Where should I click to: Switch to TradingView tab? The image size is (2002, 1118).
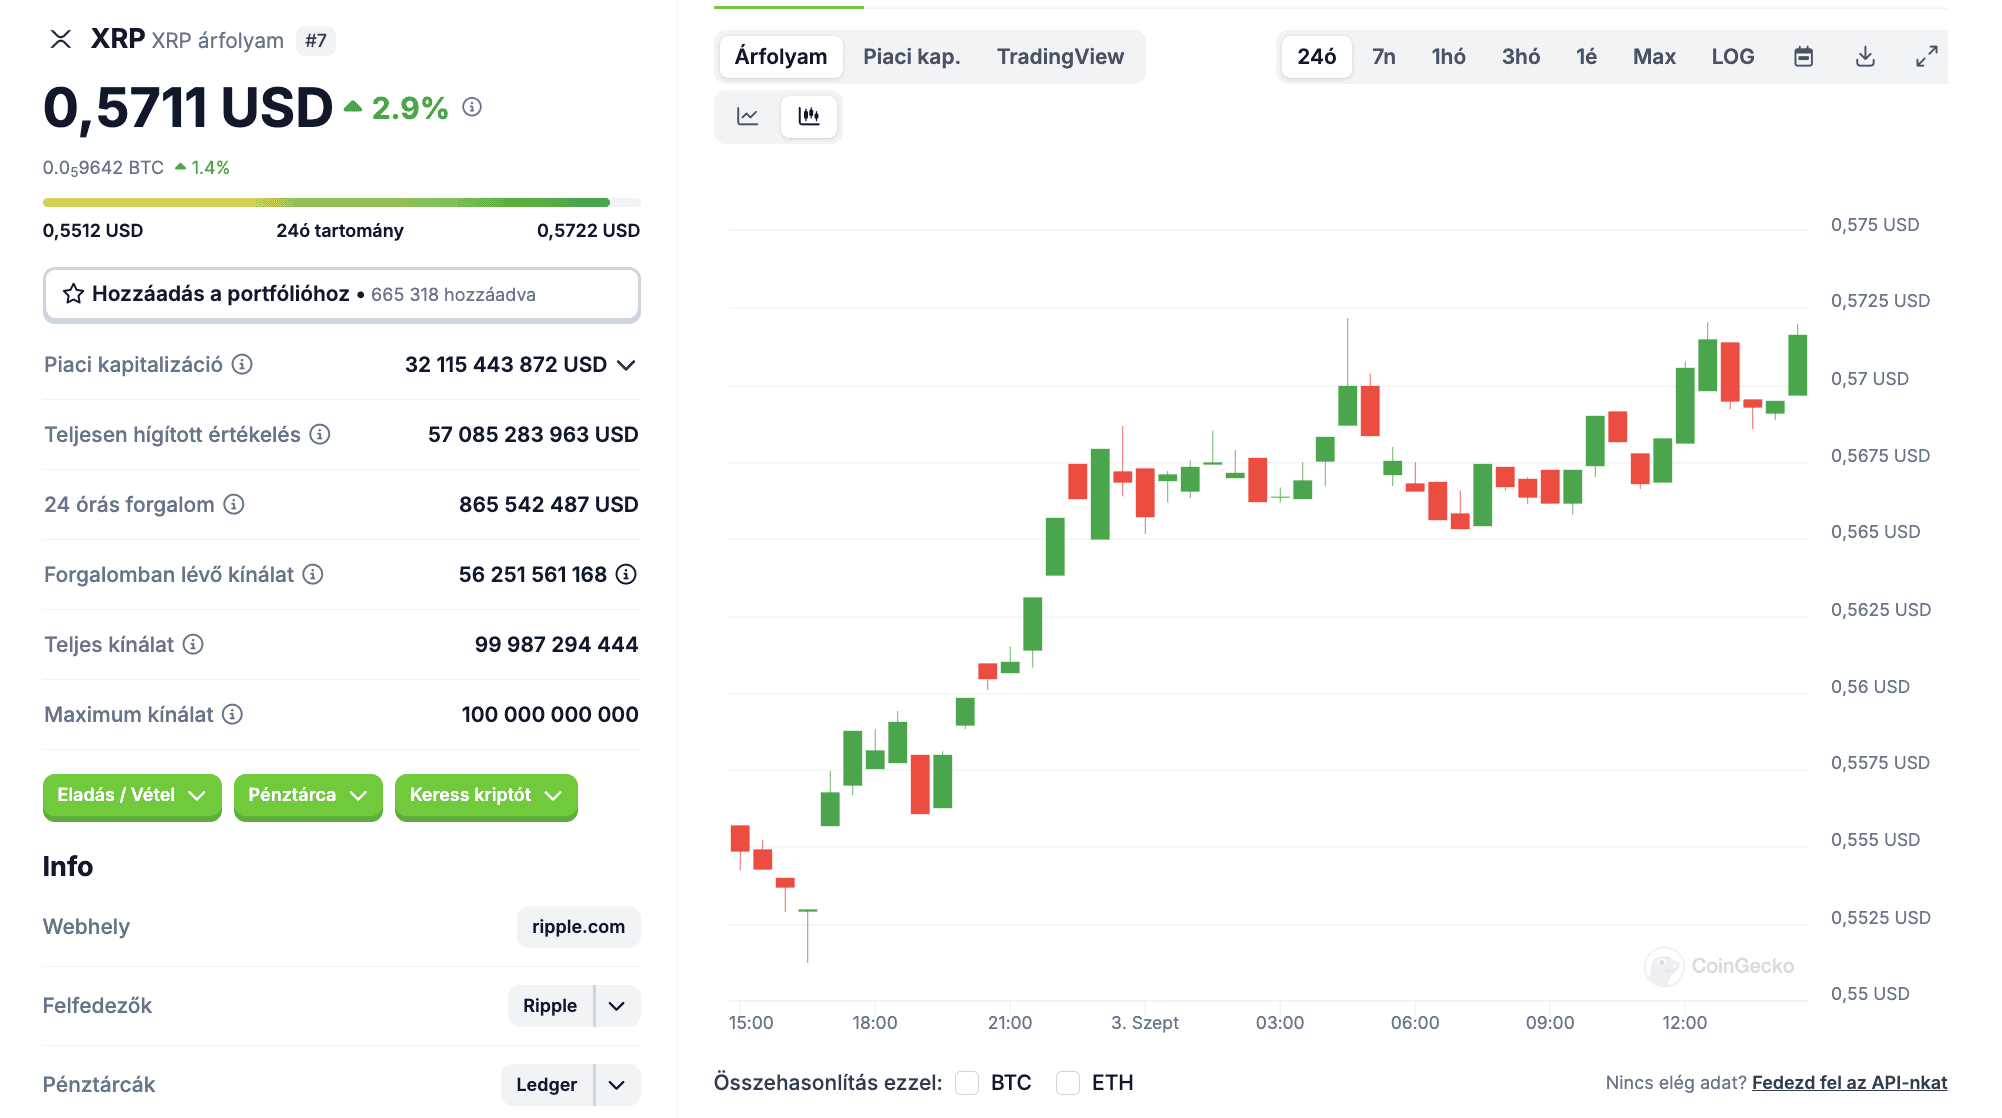click(1060, 57)
